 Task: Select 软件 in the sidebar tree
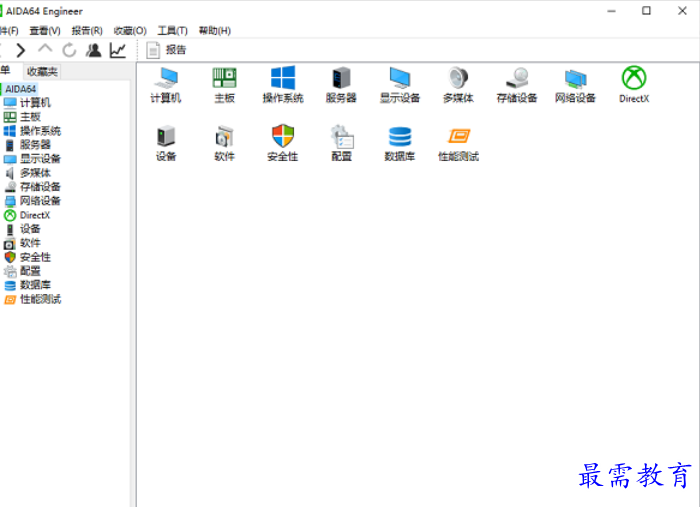tap(22, 243)
